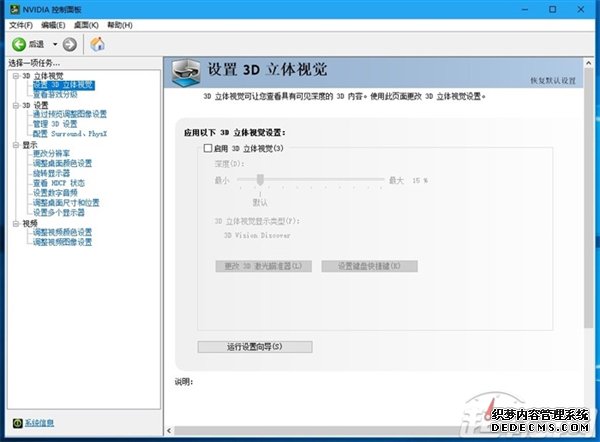This screenshot has width=600, height=442.
Task: Maximize the NVIDIA control panel window
Action: (x=553, y=9)
